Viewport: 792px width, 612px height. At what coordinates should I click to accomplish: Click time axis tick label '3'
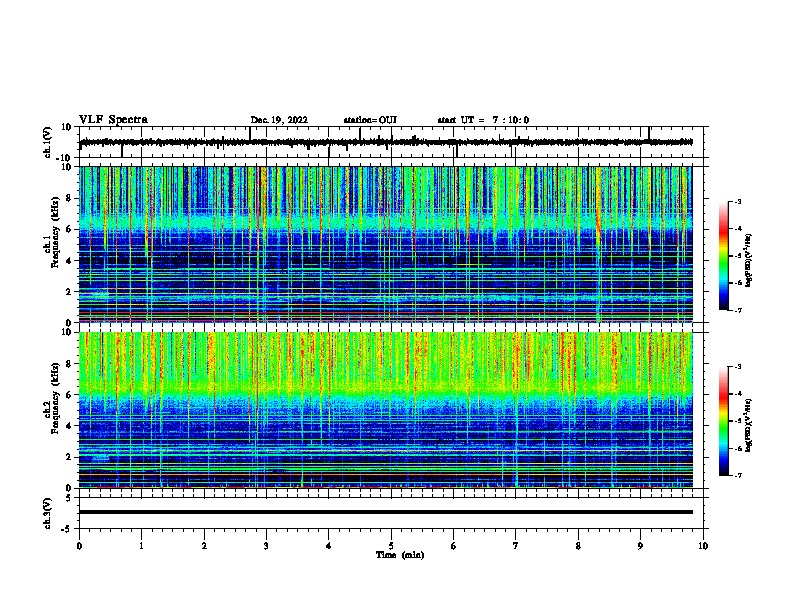click(x=266, y=546)
